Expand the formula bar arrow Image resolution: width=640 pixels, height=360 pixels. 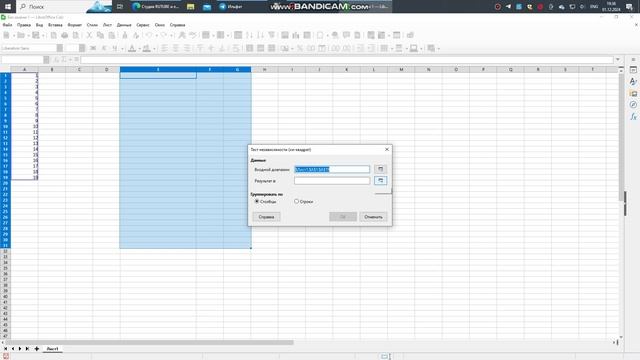tap(618, 60)
